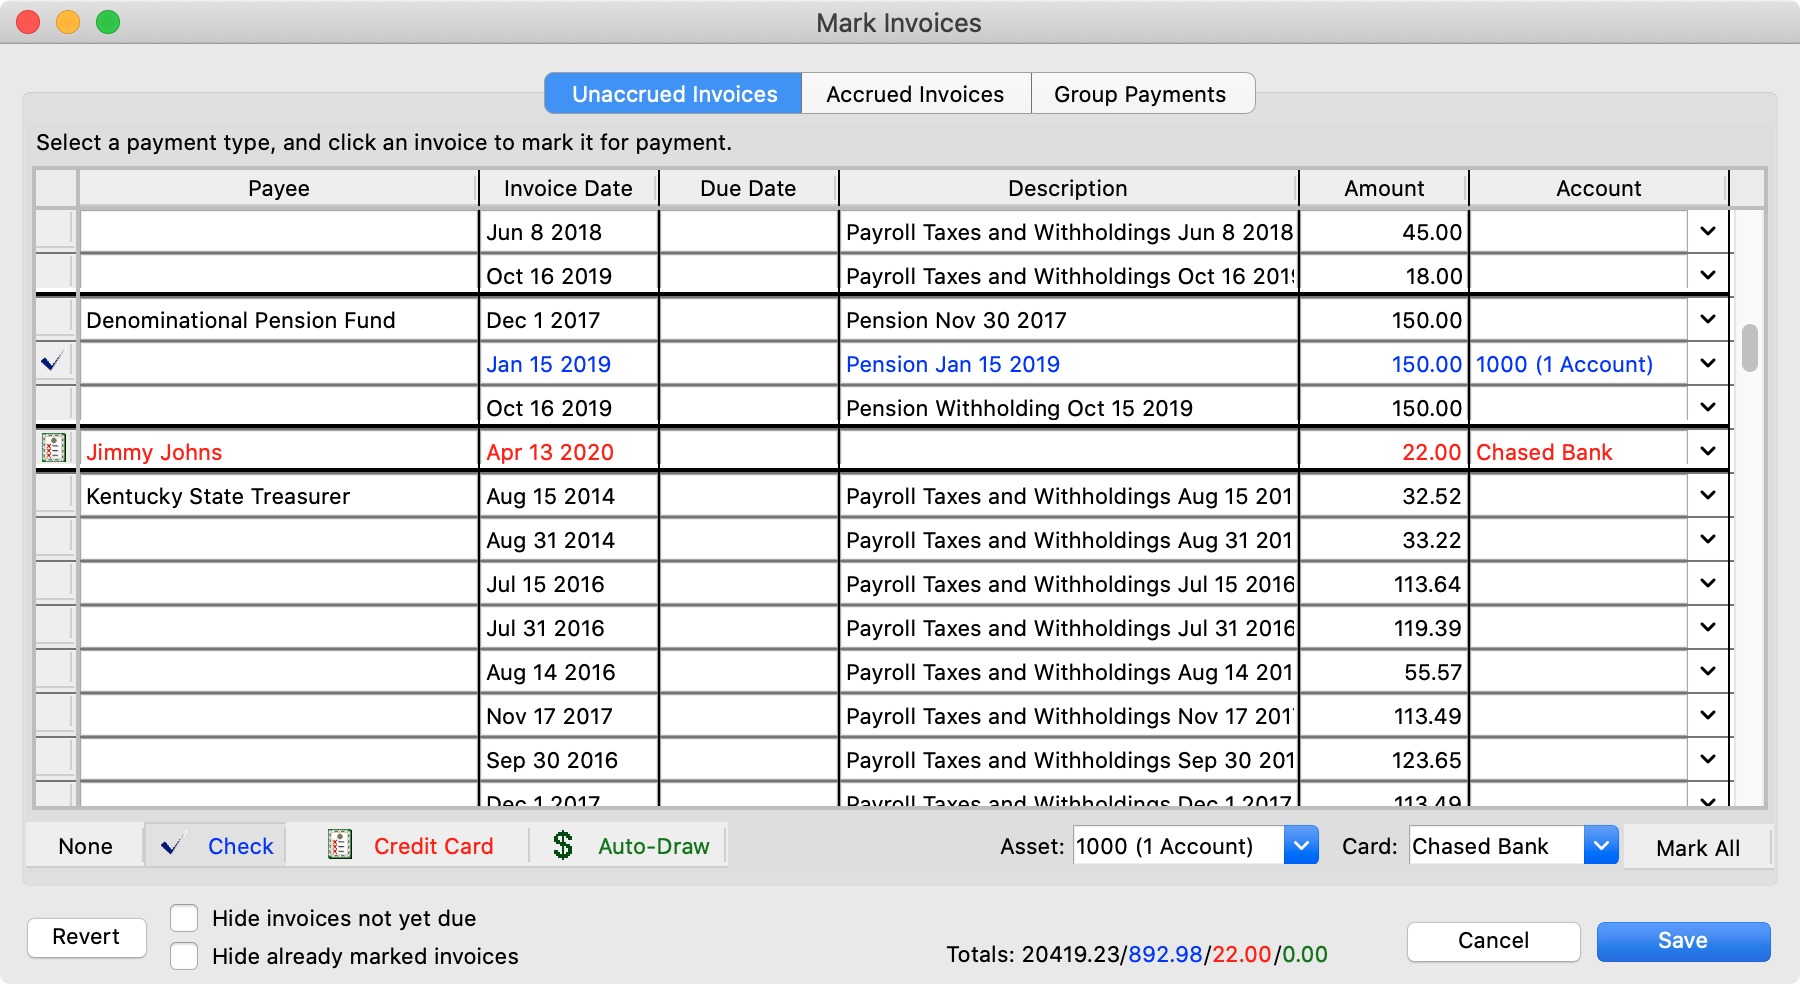The width and height of the screenshot is (1800, 984).
Task: Click check mark on Pension Jan 15 2019 row
Action: point(53,362)
